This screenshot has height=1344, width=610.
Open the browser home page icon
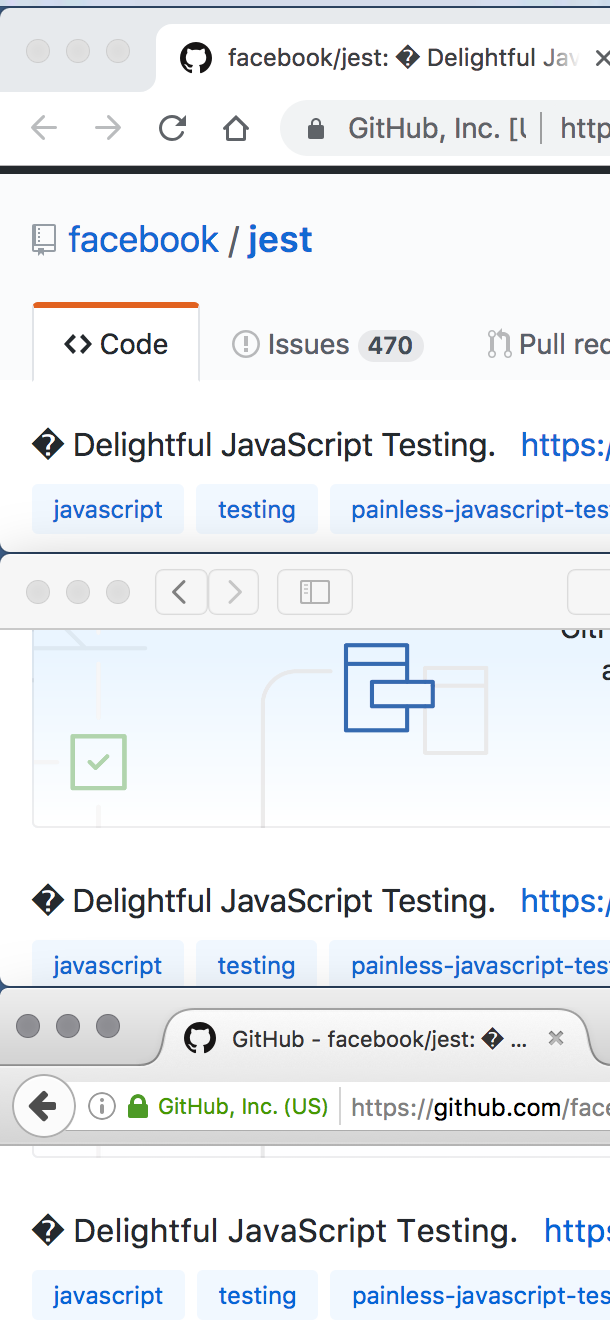tap(235, 128)
